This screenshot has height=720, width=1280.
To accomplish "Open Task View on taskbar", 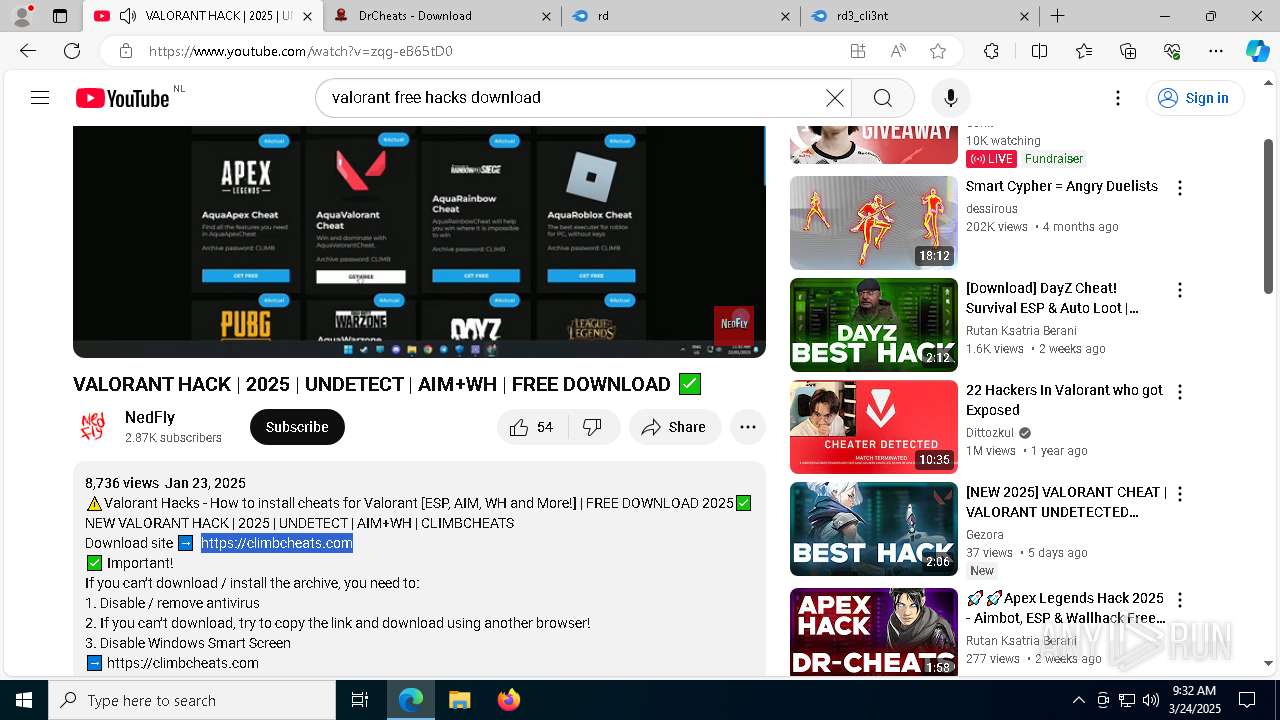I will click(x=360, y=700).
